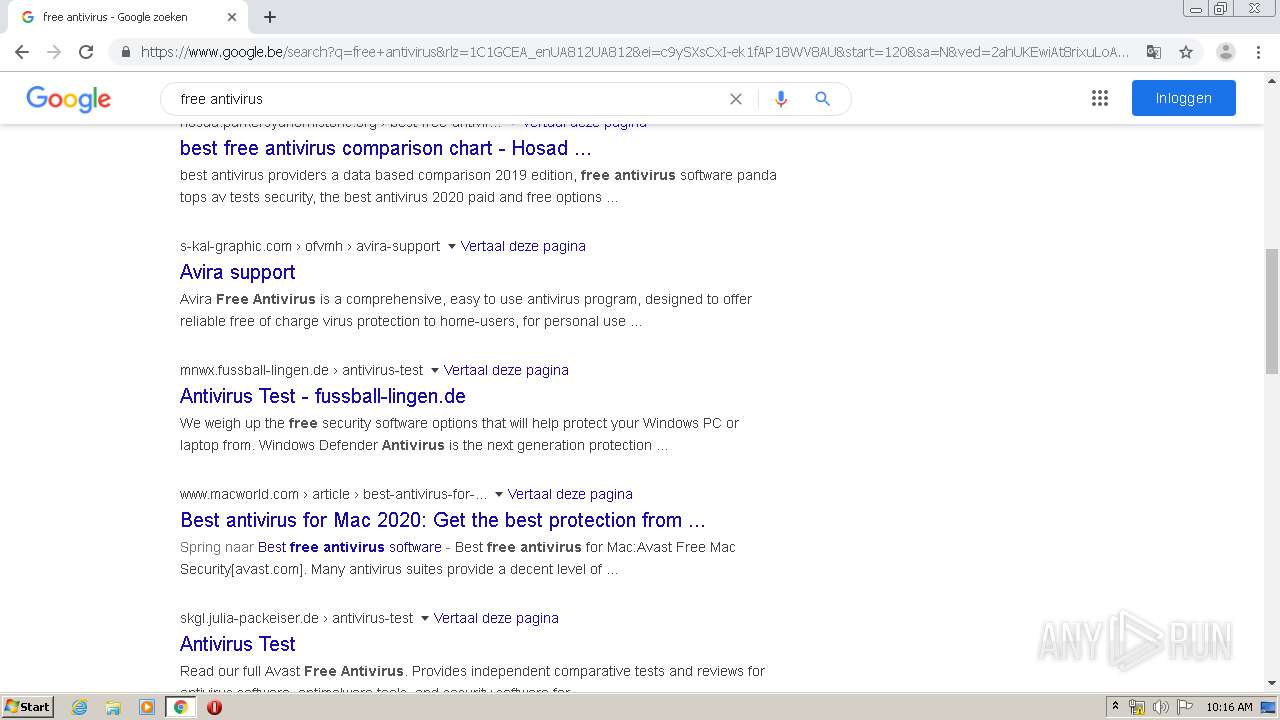Show hidden tray icons arrow
Viewport: 1280px width, 720px height.
point(1115,707)
